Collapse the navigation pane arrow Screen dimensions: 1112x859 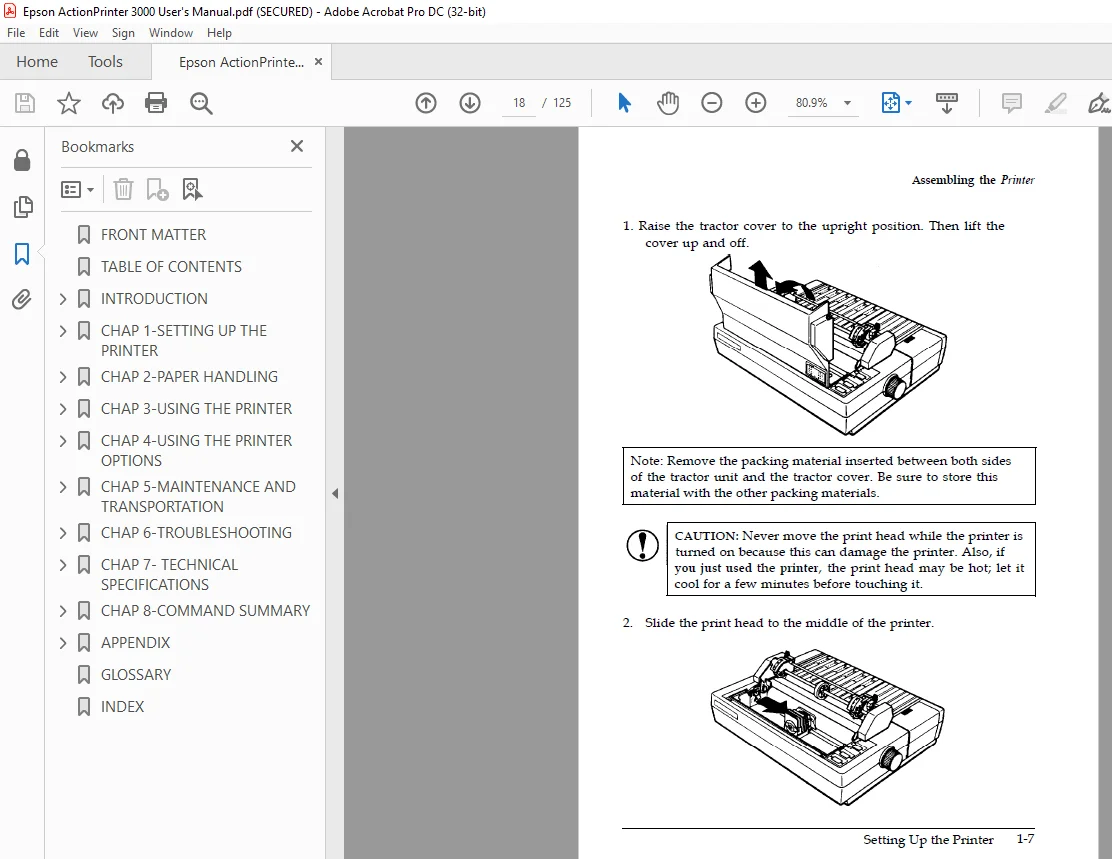click(335, 493)
